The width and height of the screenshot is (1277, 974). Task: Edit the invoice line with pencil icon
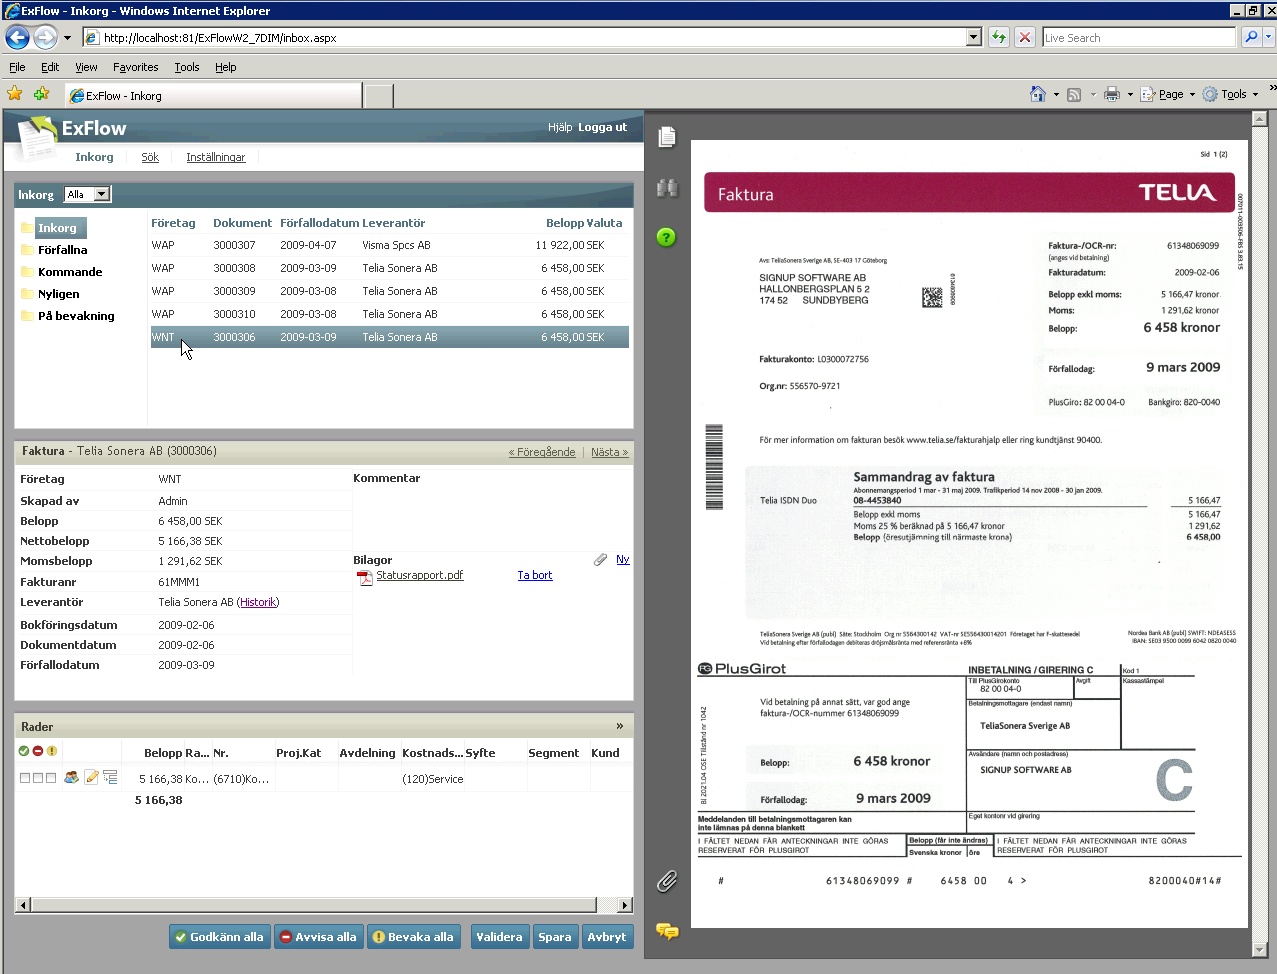point(91,777)
